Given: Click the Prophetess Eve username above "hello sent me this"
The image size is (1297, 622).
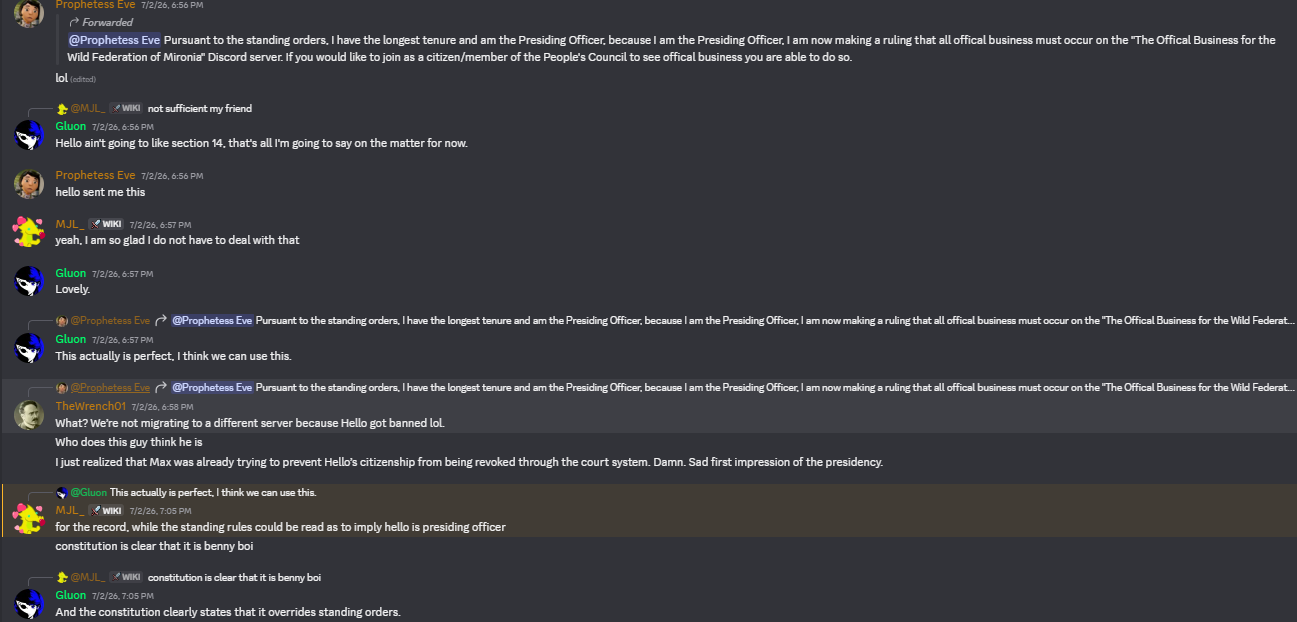Looking at the screenshot, I should click(x=95, y=175).
